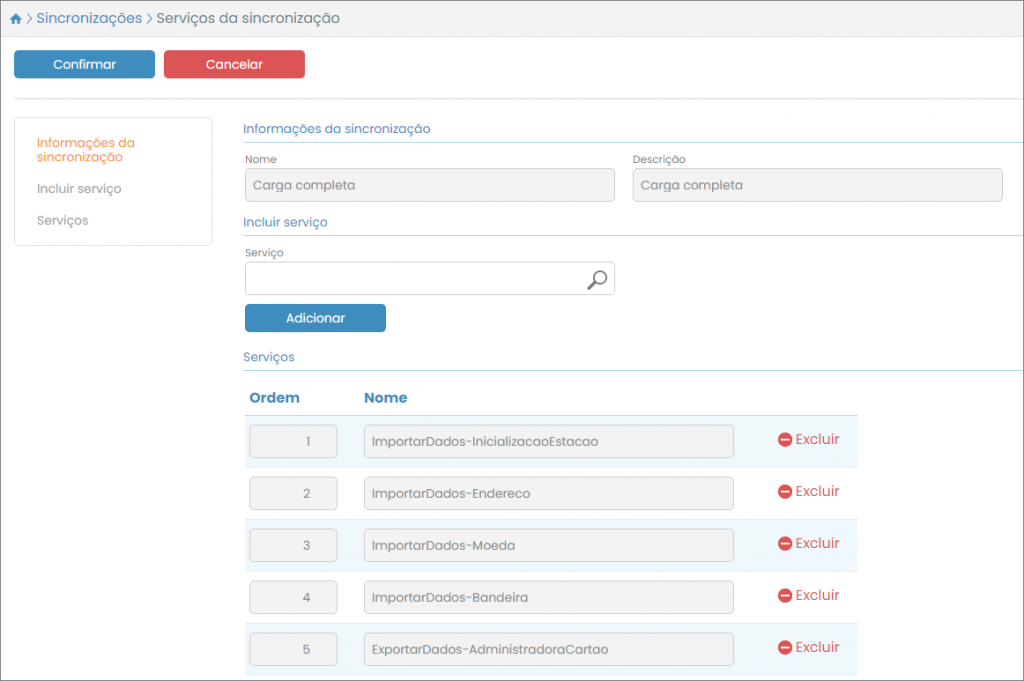Open Sincronizações breadcrumb link
This screenshot has width=1024, height=681.
tap(89, 18)
